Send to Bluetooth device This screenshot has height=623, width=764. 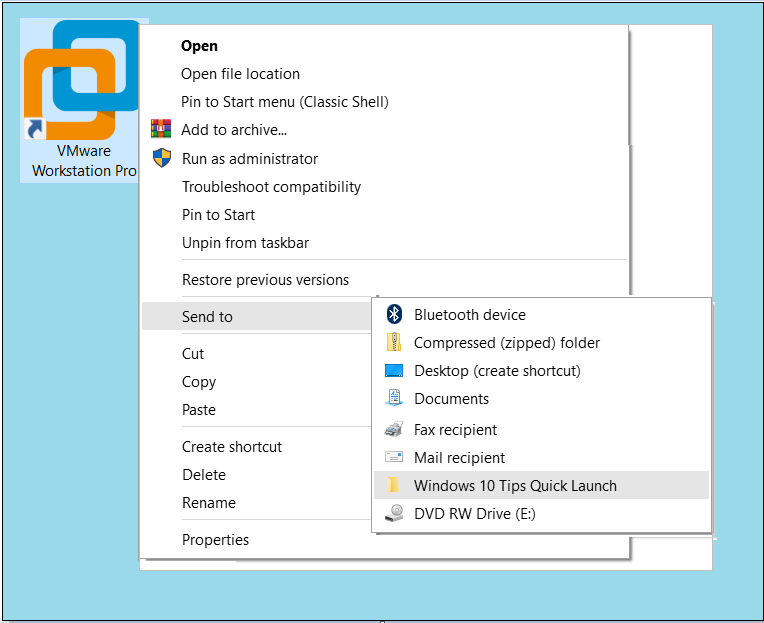pos(541,315)
